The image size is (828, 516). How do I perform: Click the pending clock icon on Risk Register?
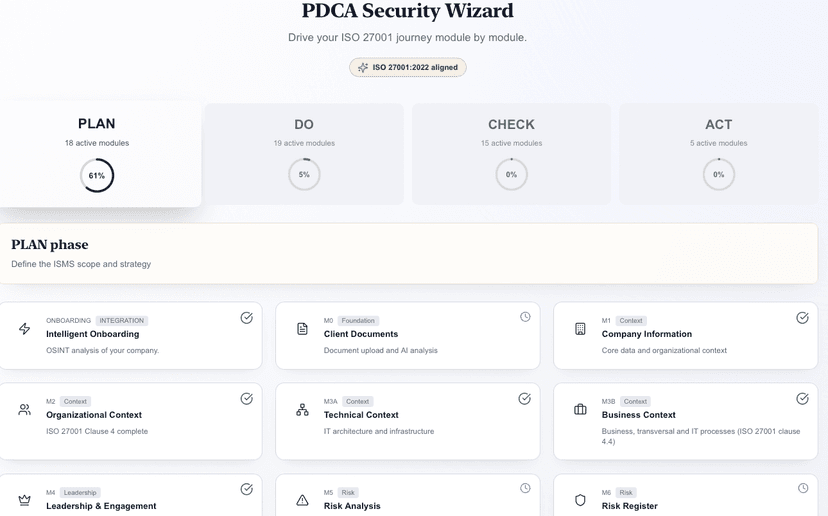[803, 488]
